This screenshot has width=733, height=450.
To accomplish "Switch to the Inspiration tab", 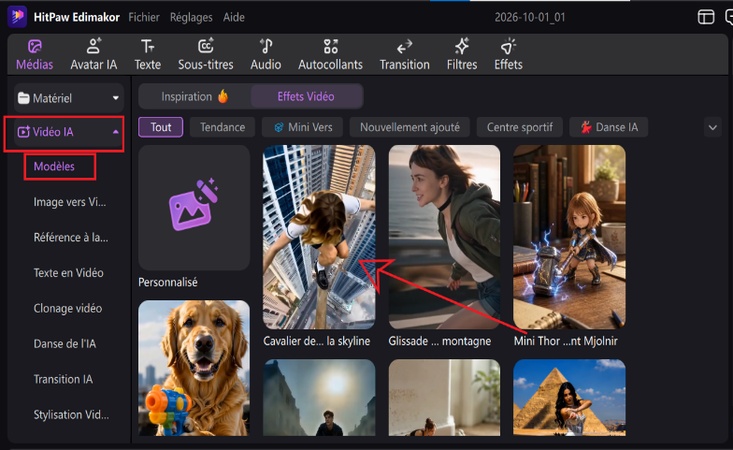I will (x=195, y=97).
